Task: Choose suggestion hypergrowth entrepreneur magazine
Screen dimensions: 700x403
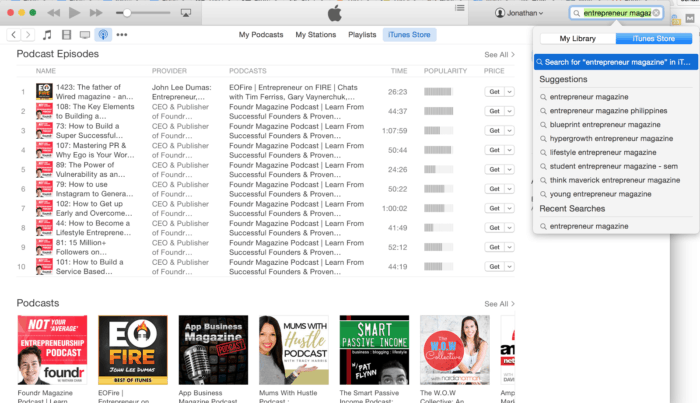Action: [x=611, y=138]
